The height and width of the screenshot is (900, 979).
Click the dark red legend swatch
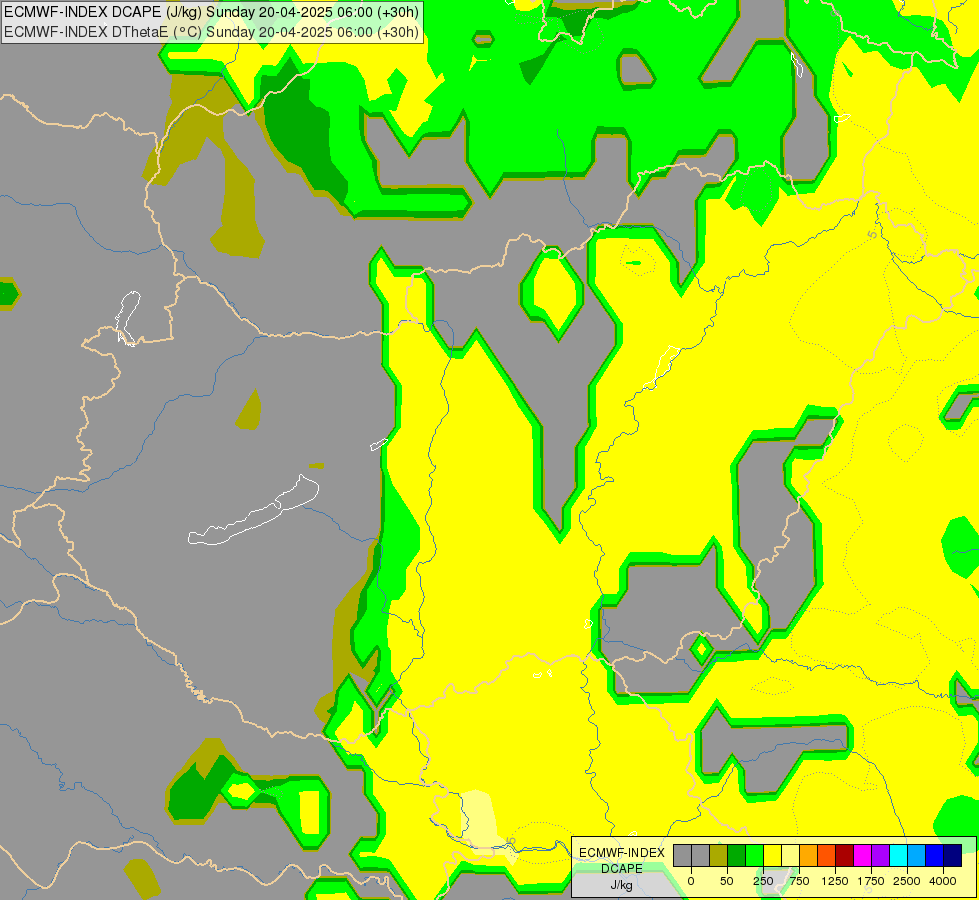tap(844, 855)
